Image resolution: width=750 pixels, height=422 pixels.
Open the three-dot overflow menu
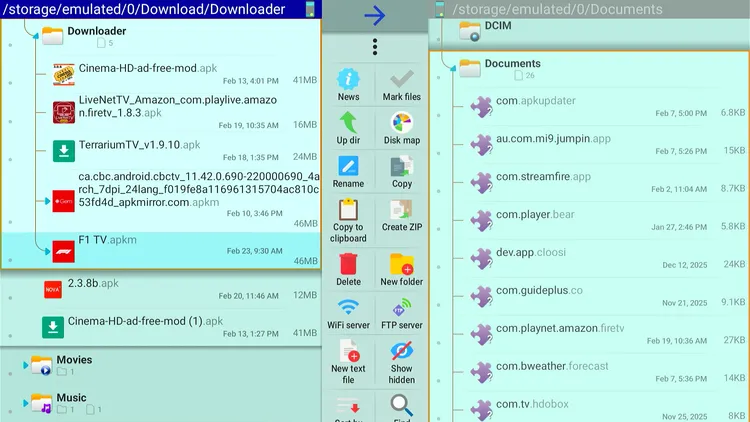[x=375, y=47]
